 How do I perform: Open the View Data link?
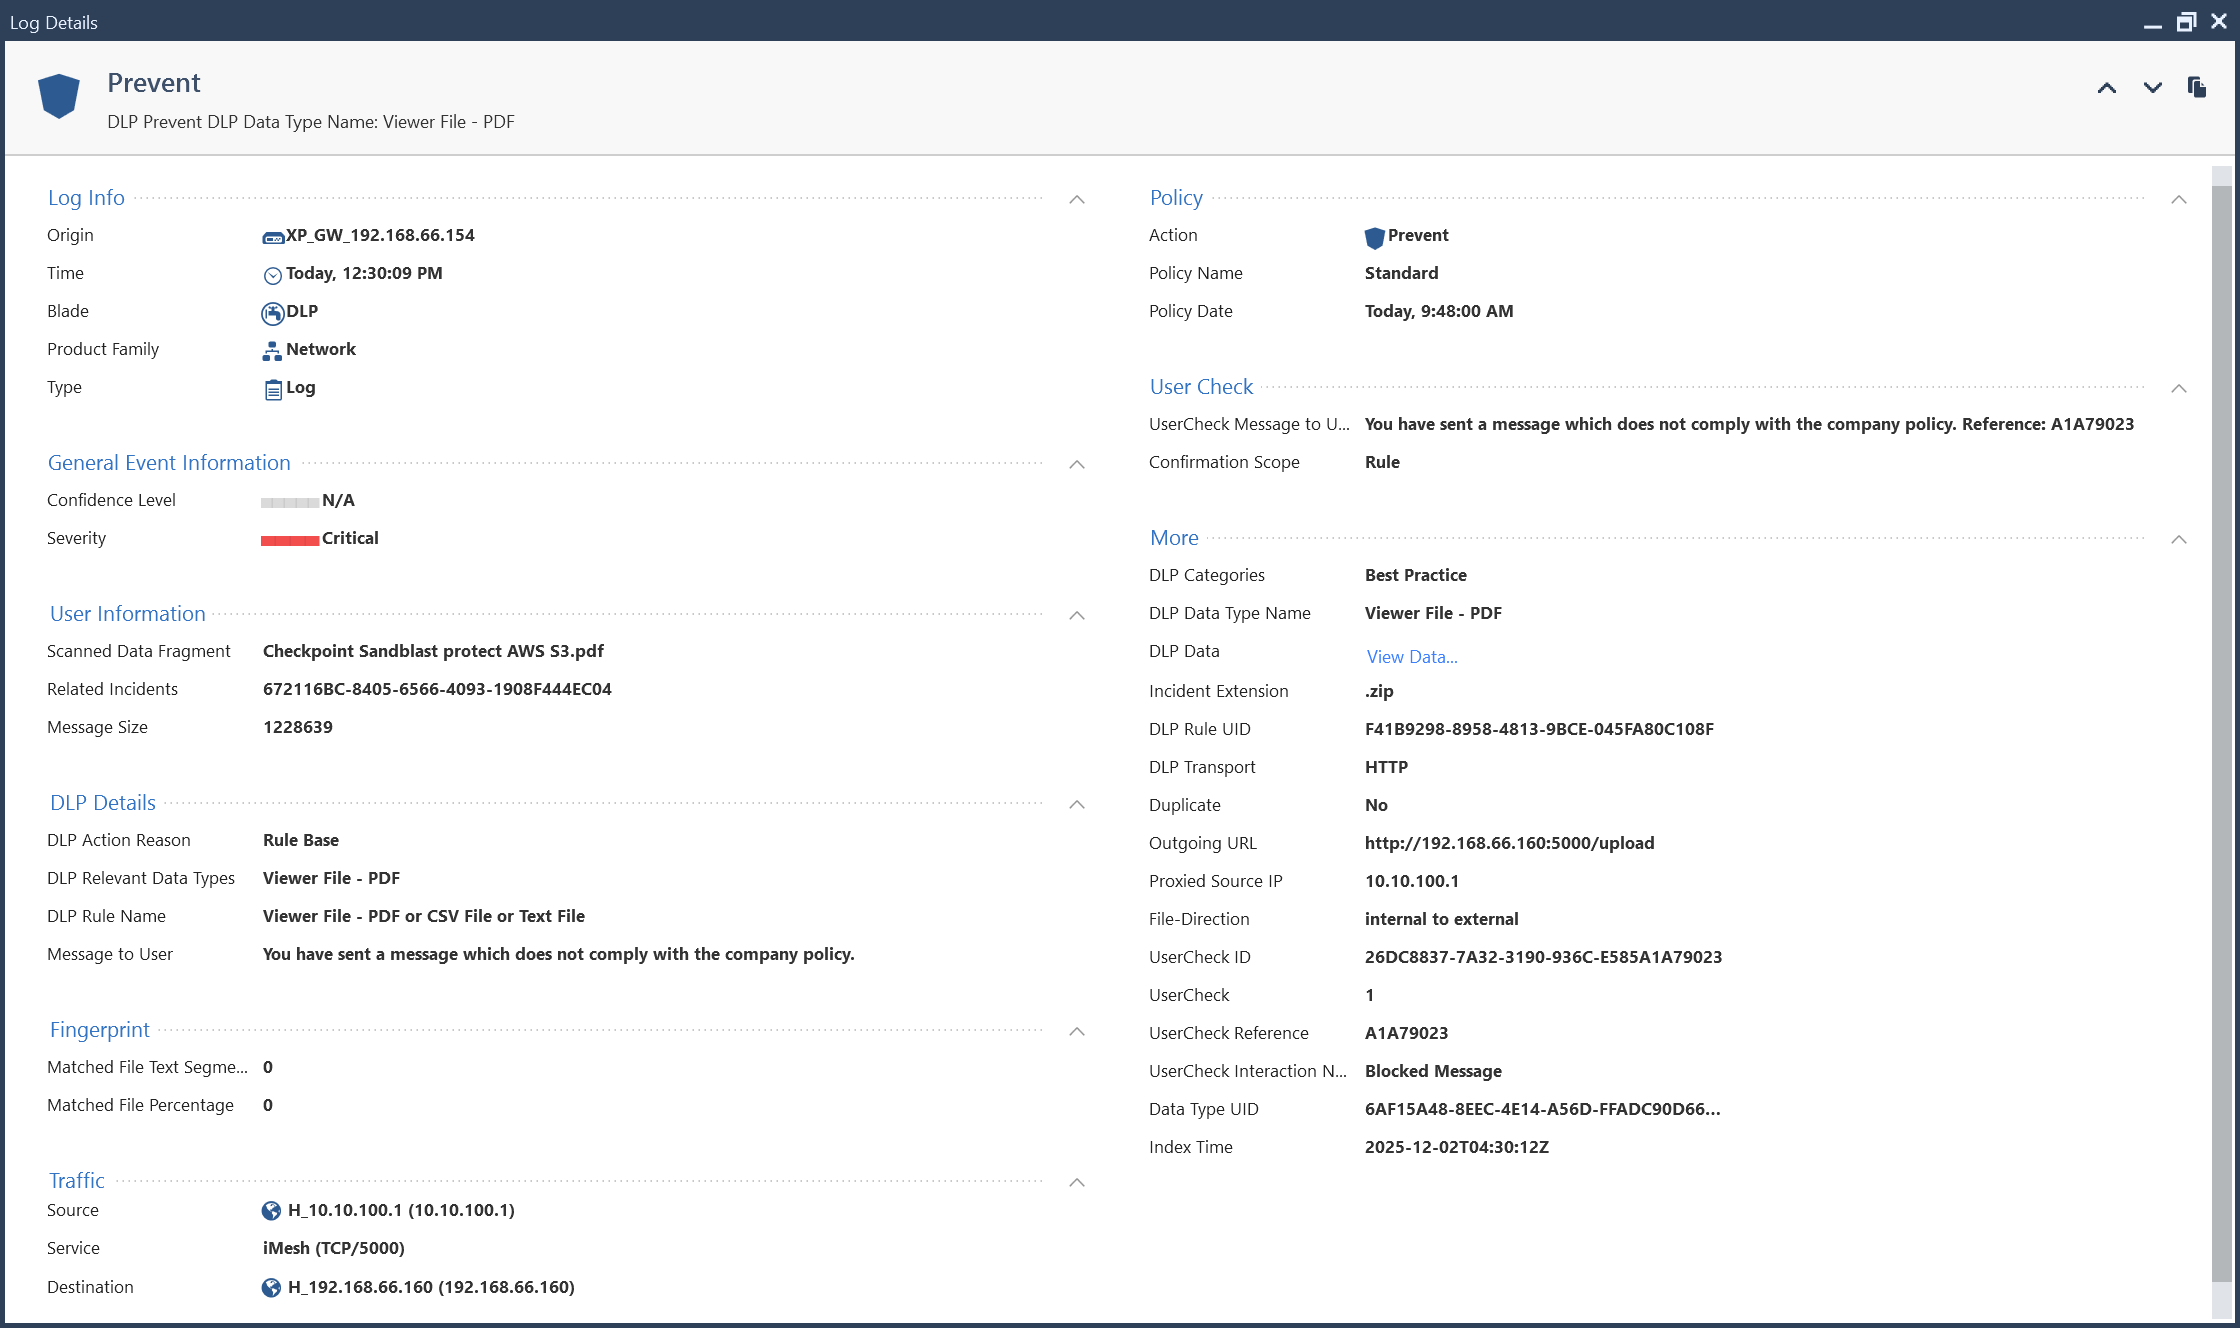[x=1411, y=656]
